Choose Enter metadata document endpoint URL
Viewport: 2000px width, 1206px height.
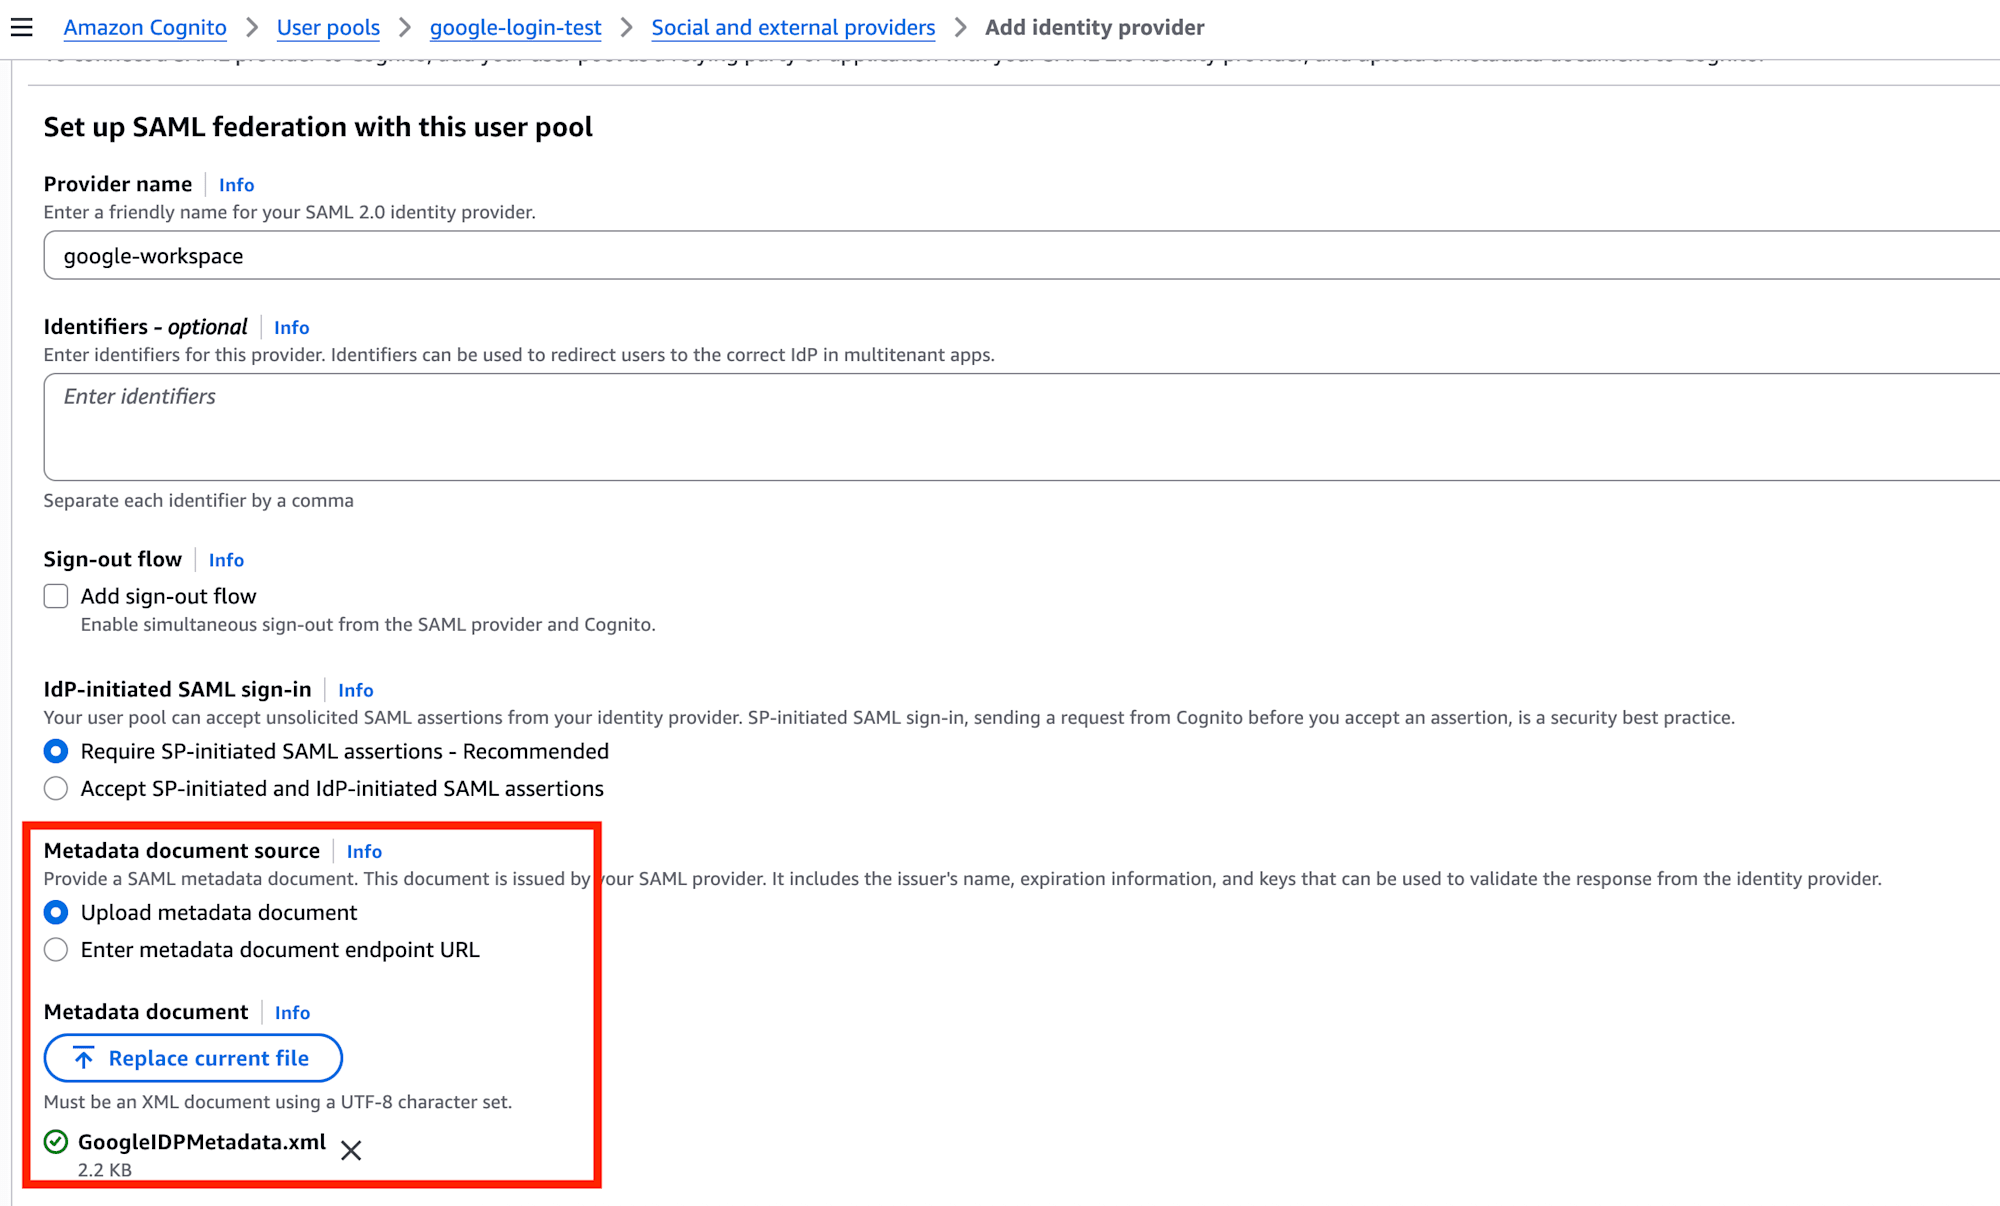click(x=56, y=950)
